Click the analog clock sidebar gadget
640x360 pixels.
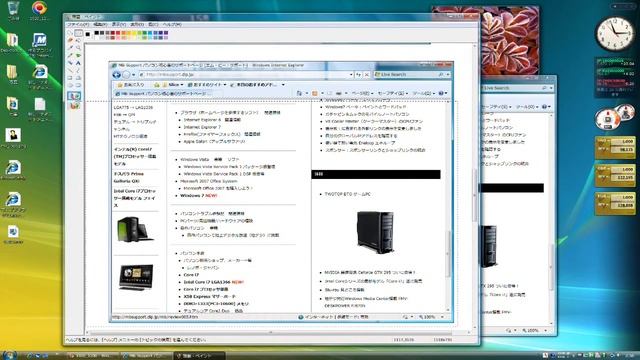[615, 33]
